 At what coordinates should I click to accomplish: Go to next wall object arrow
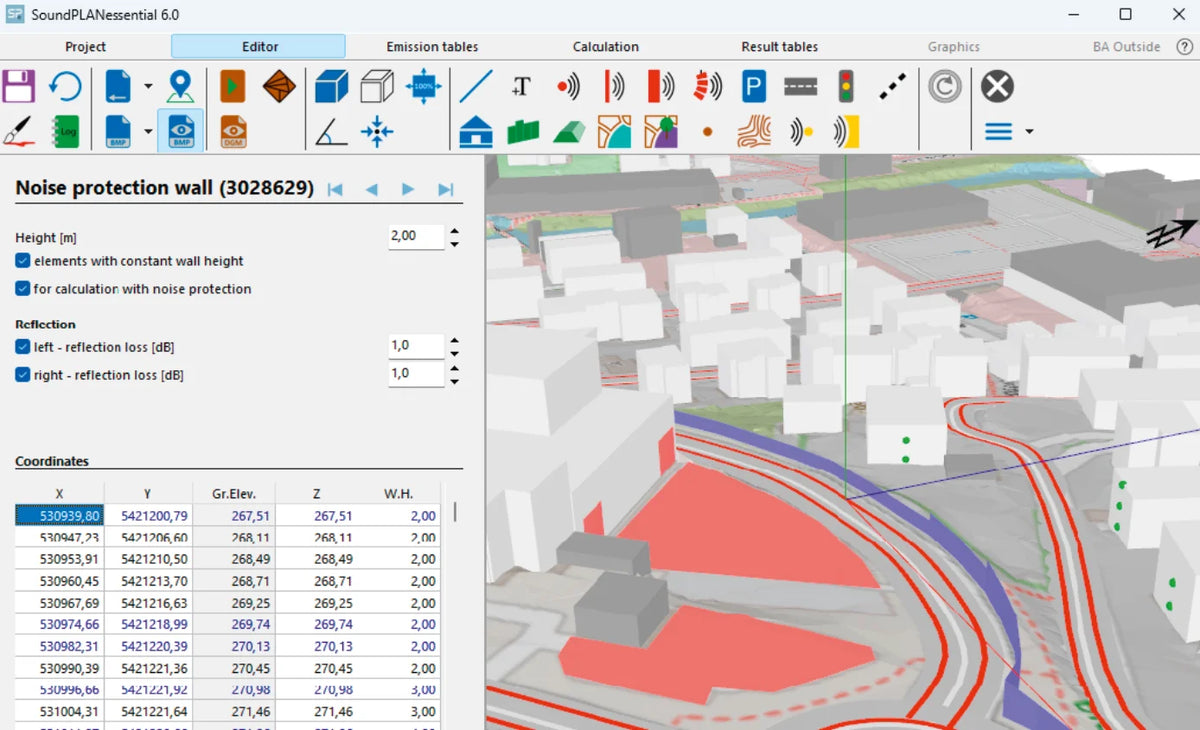[408, 189]
